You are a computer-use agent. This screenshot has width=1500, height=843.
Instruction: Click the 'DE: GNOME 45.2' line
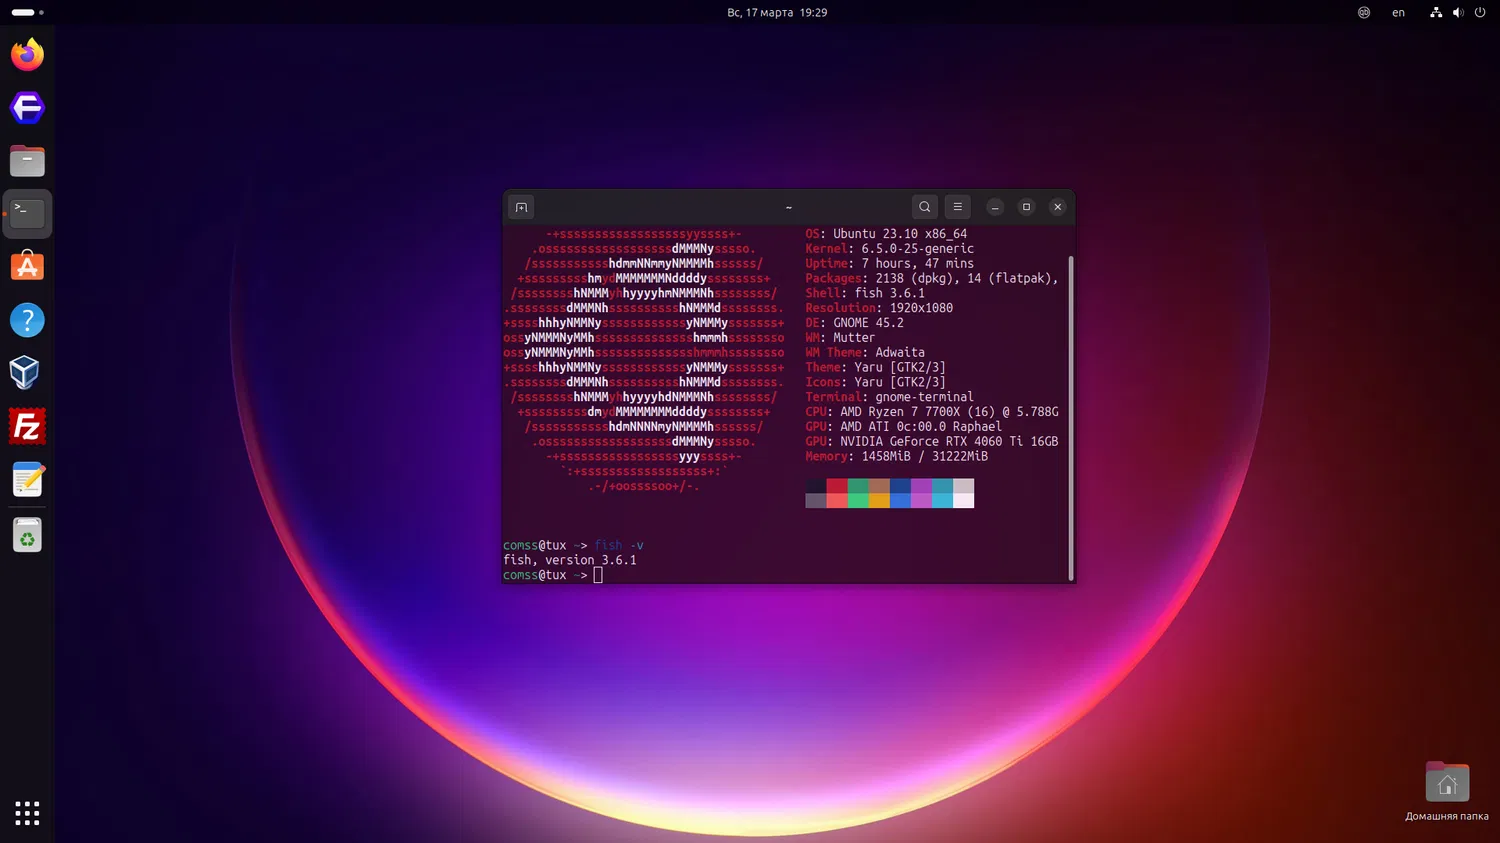[854, 323]
